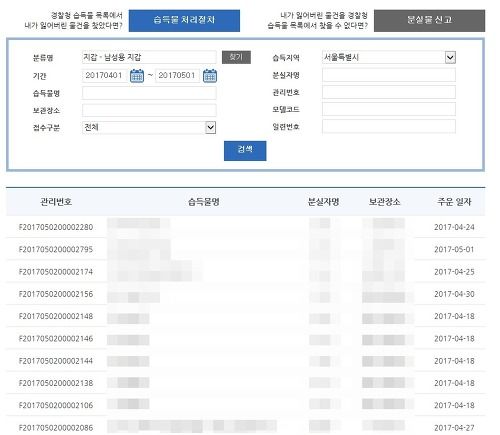The height and width of the screenshot is (435, 500).
Task: Focus the start date field 20170401
Action: click(x=106, y=76)
